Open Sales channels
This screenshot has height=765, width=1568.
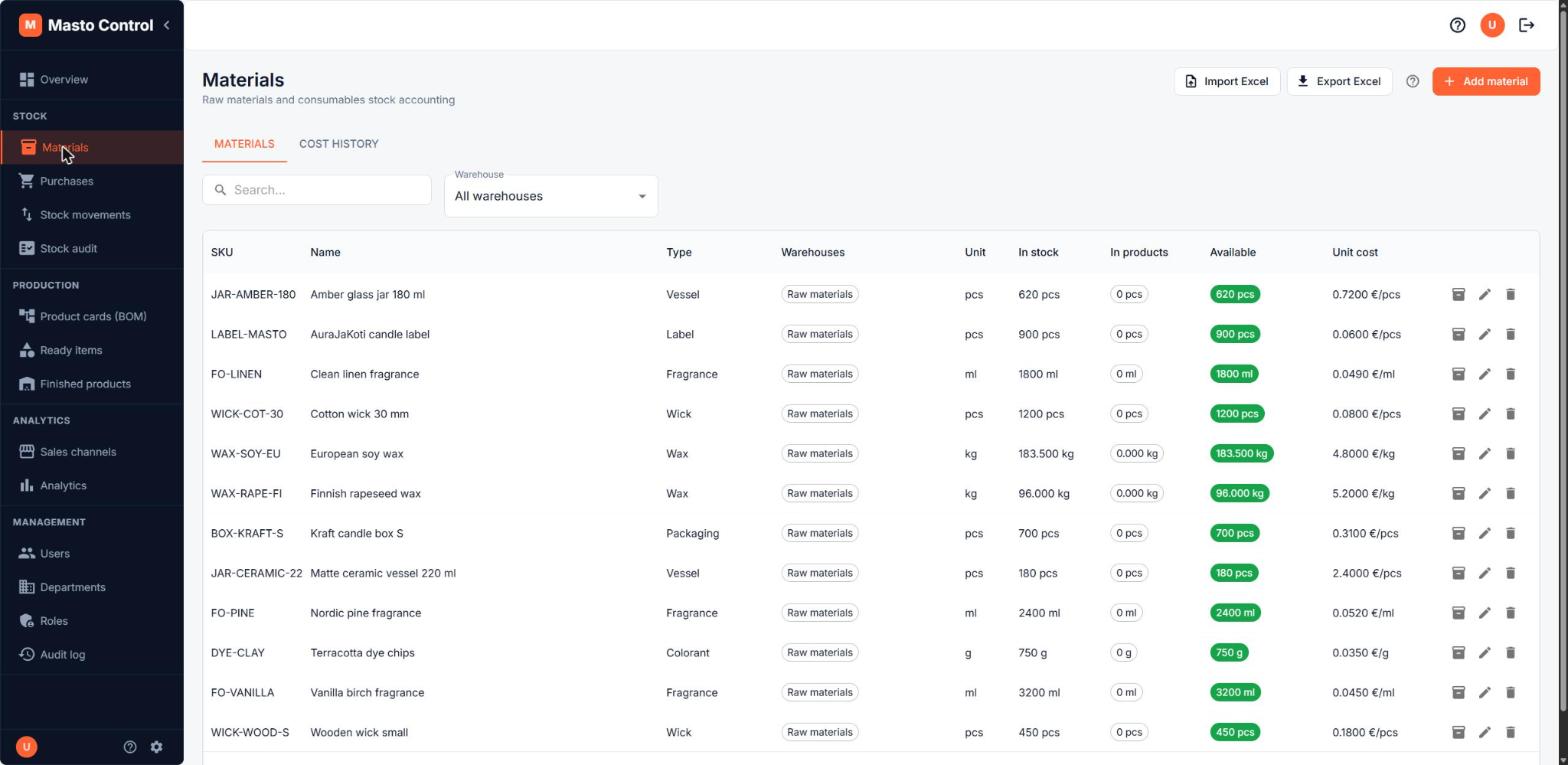(91, 452)
